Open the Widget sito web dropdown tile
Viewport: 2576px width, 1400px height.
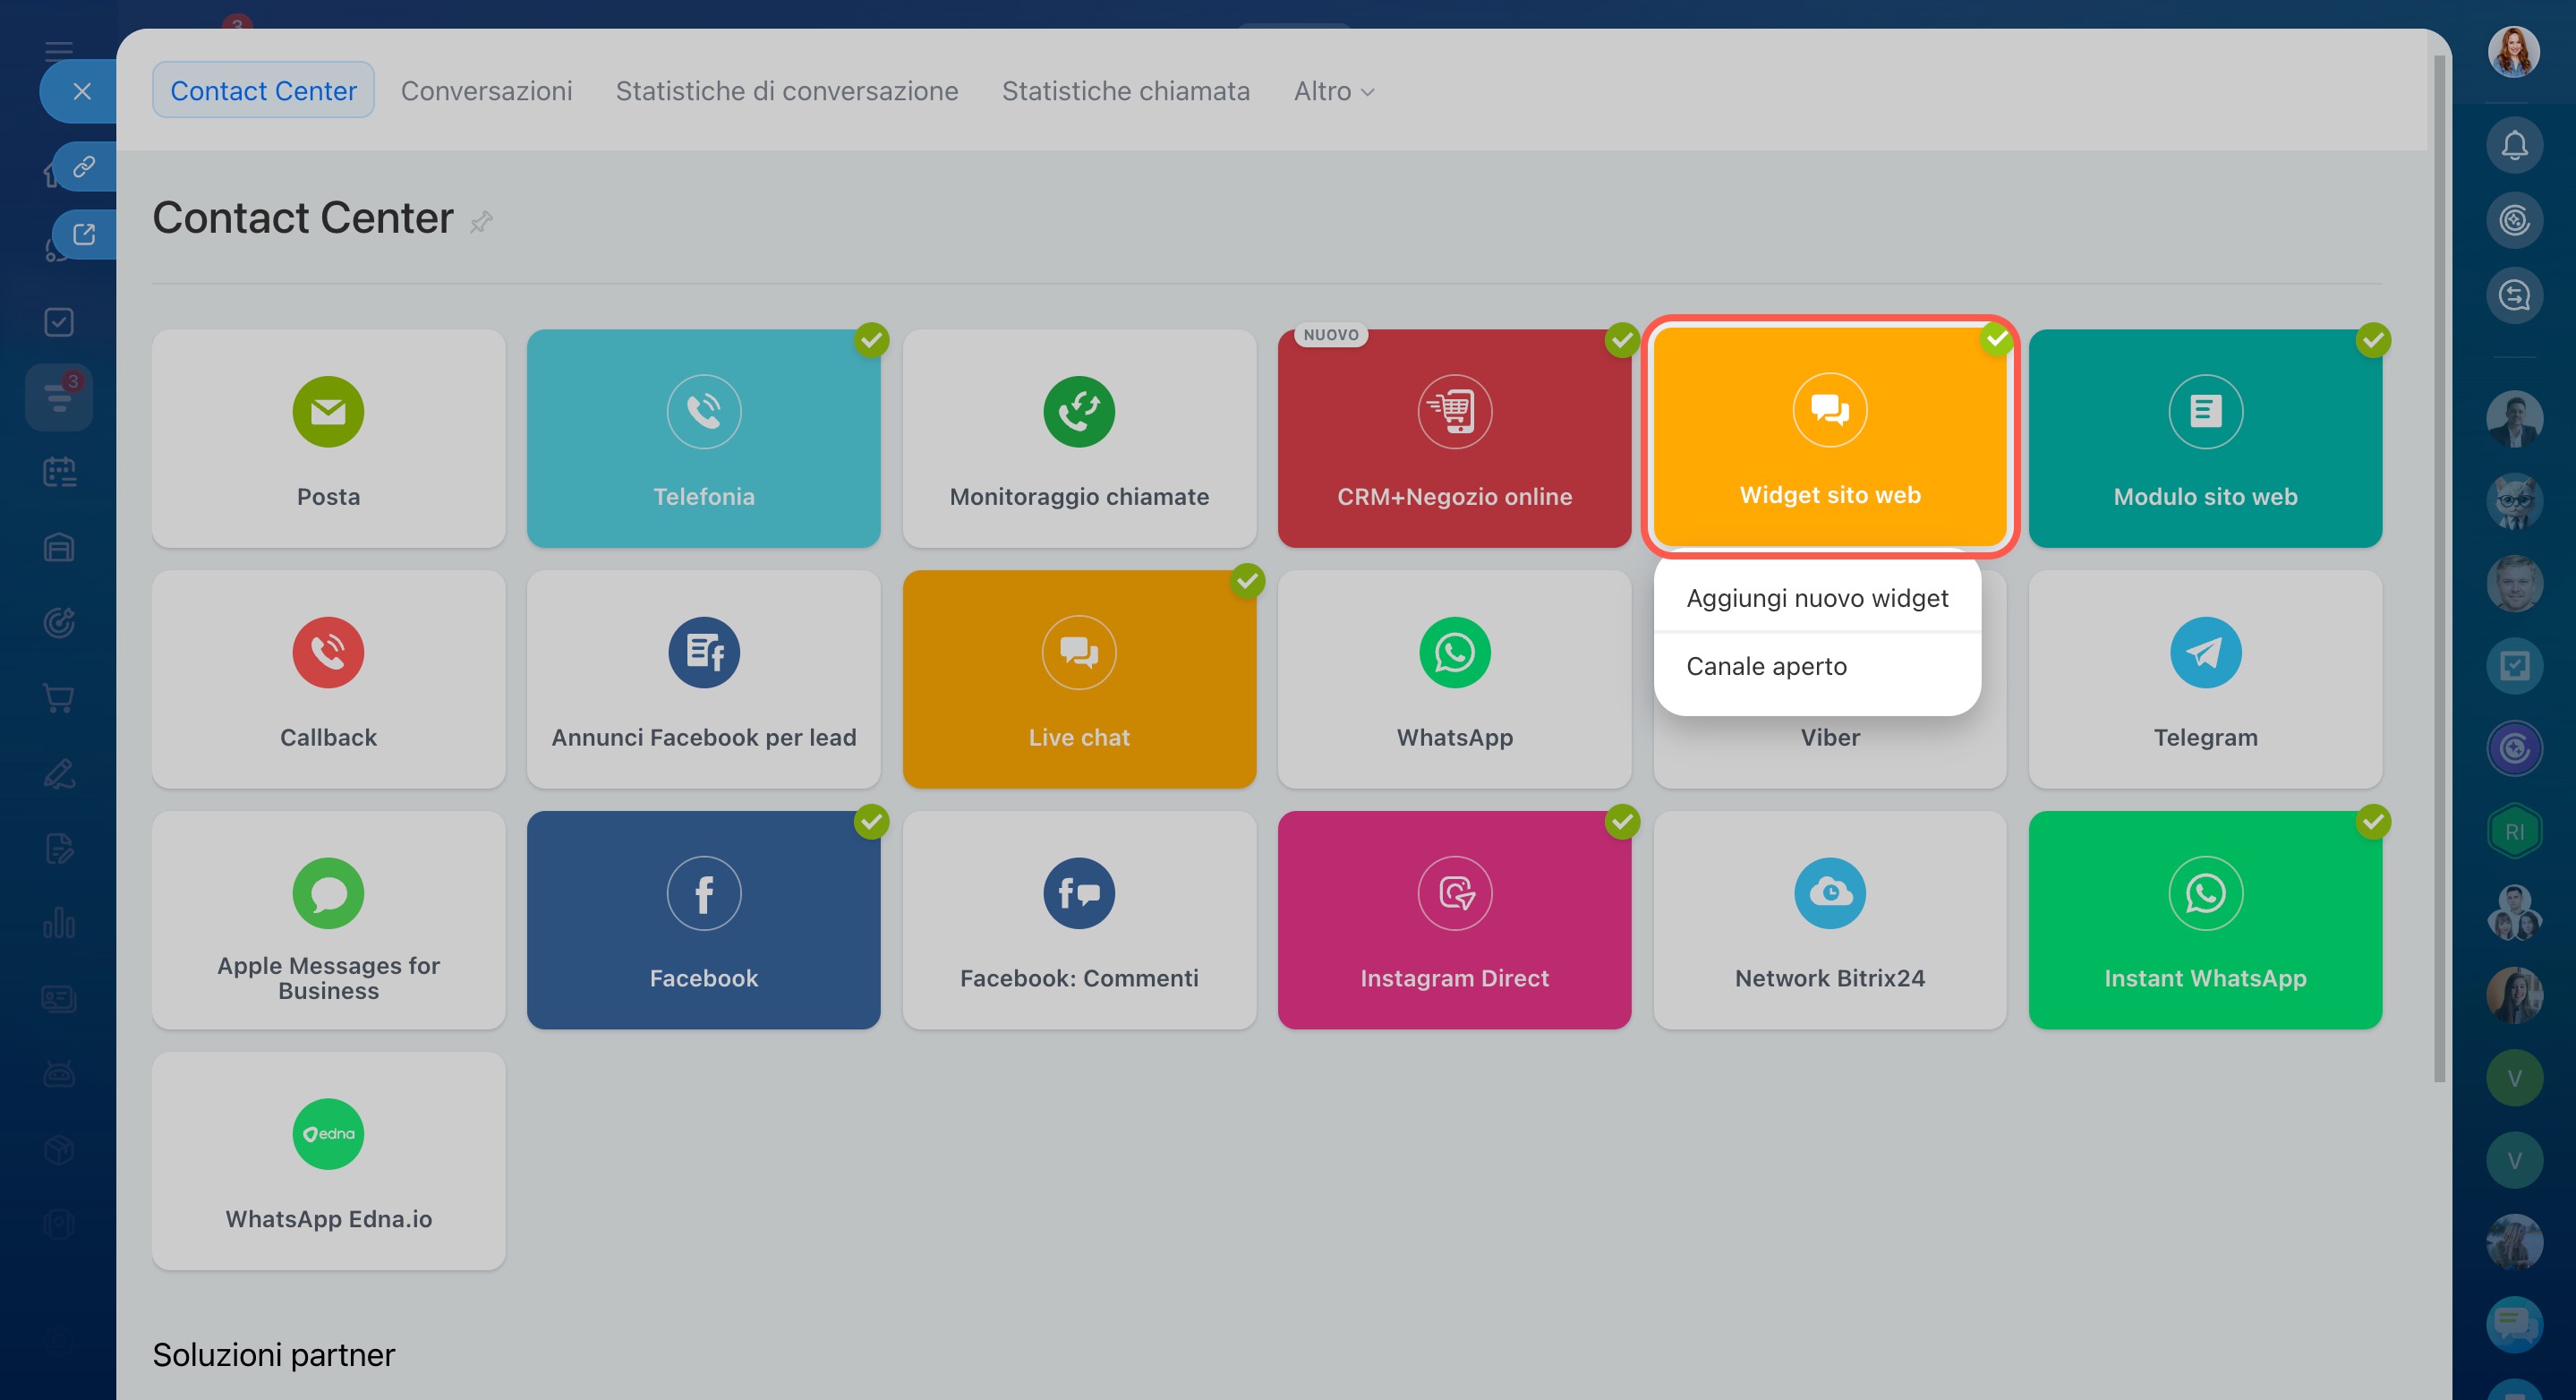[1829, 436]
